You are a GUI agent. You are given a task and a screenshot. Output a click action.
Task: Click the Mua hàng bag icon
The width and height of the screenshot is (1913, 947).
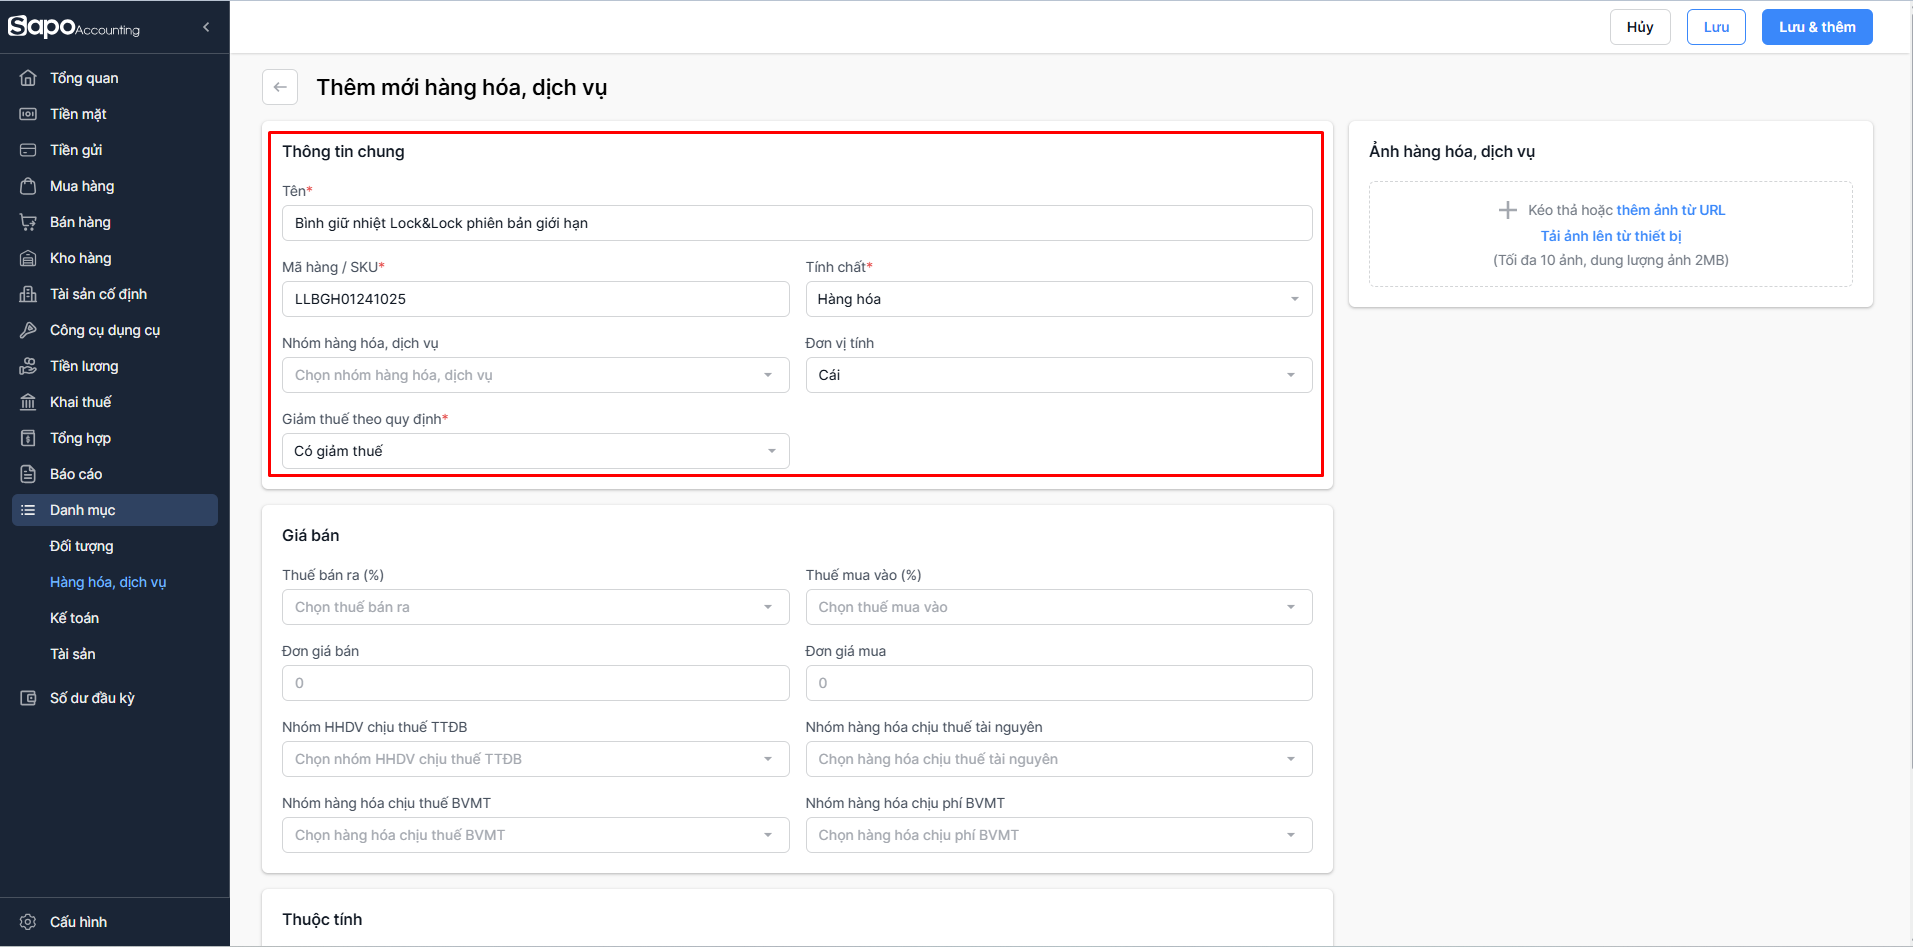tap(28, 186)
